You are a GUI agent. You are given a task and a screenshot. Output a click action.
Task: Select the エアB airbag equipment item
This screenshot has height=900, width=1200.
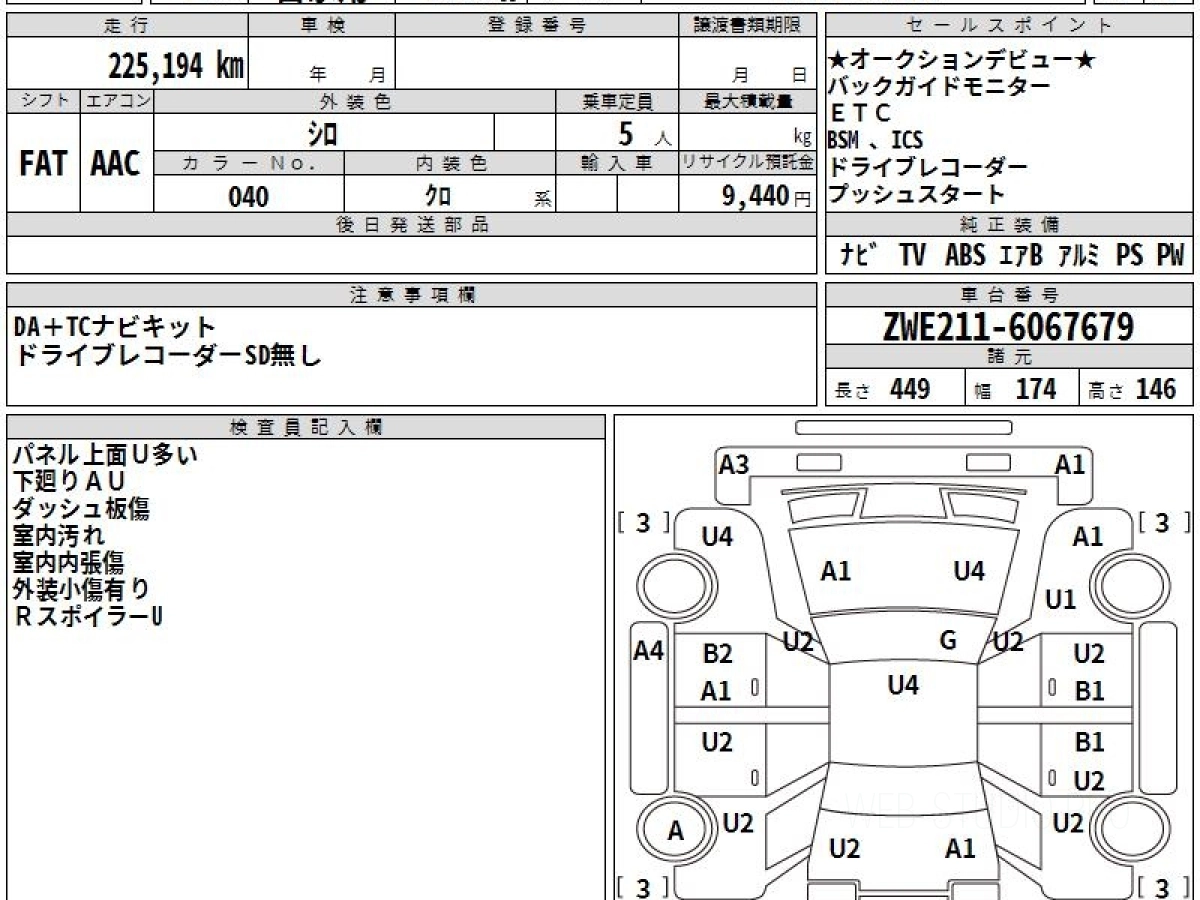coord(1020,255)
